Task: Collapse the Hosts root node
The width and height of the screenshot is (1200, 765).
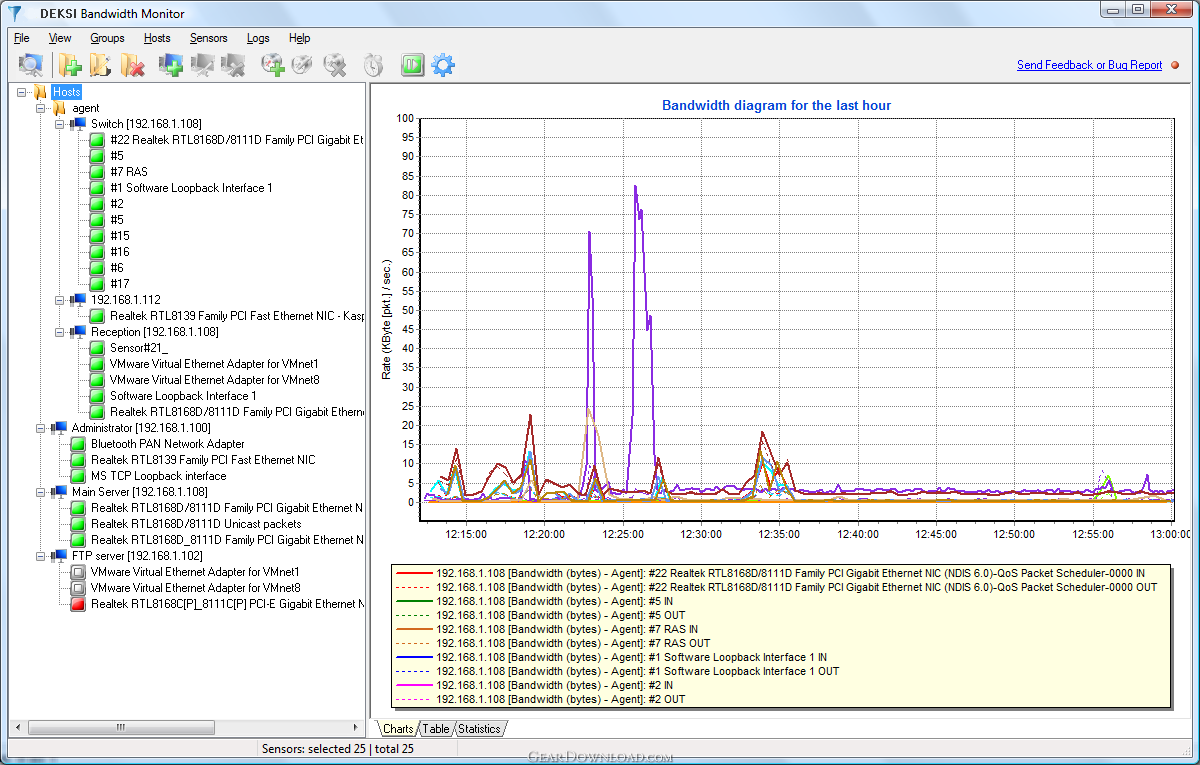Action: 22,92
